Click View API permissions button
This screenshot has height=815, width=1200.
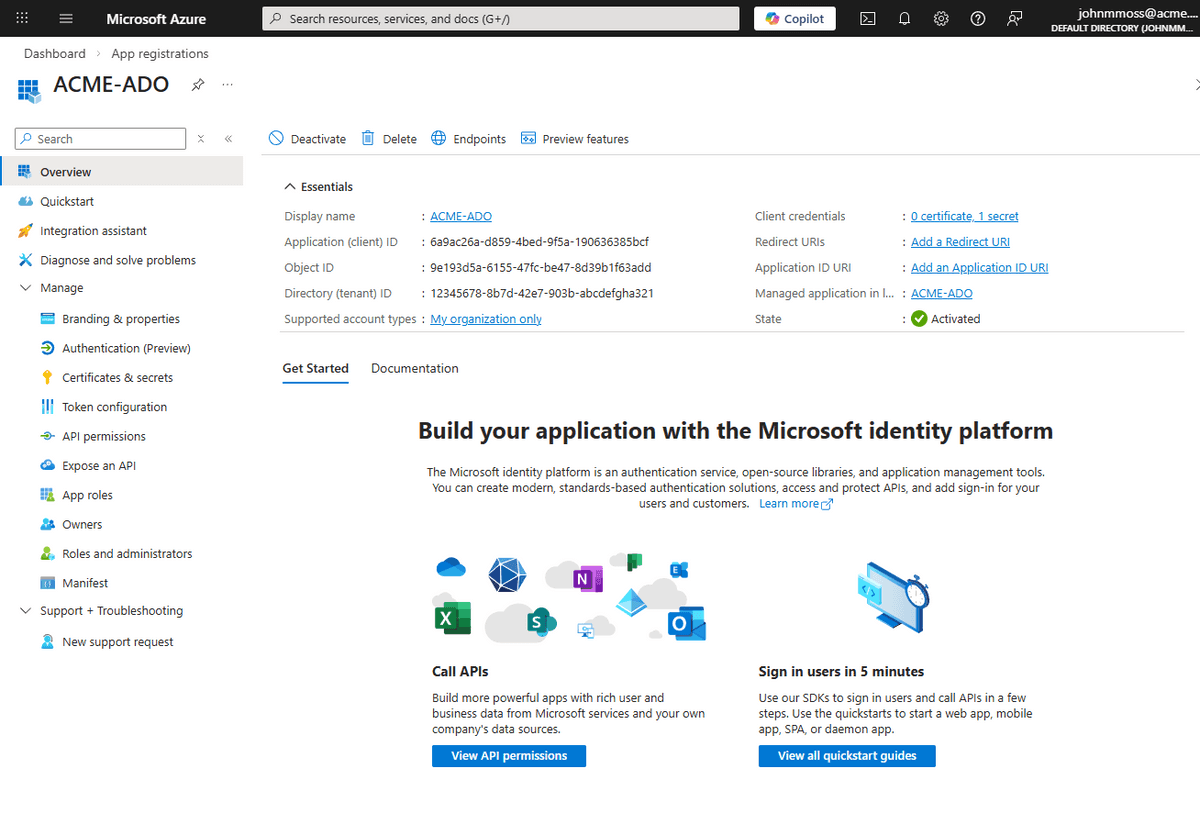[x=508, y=755]
